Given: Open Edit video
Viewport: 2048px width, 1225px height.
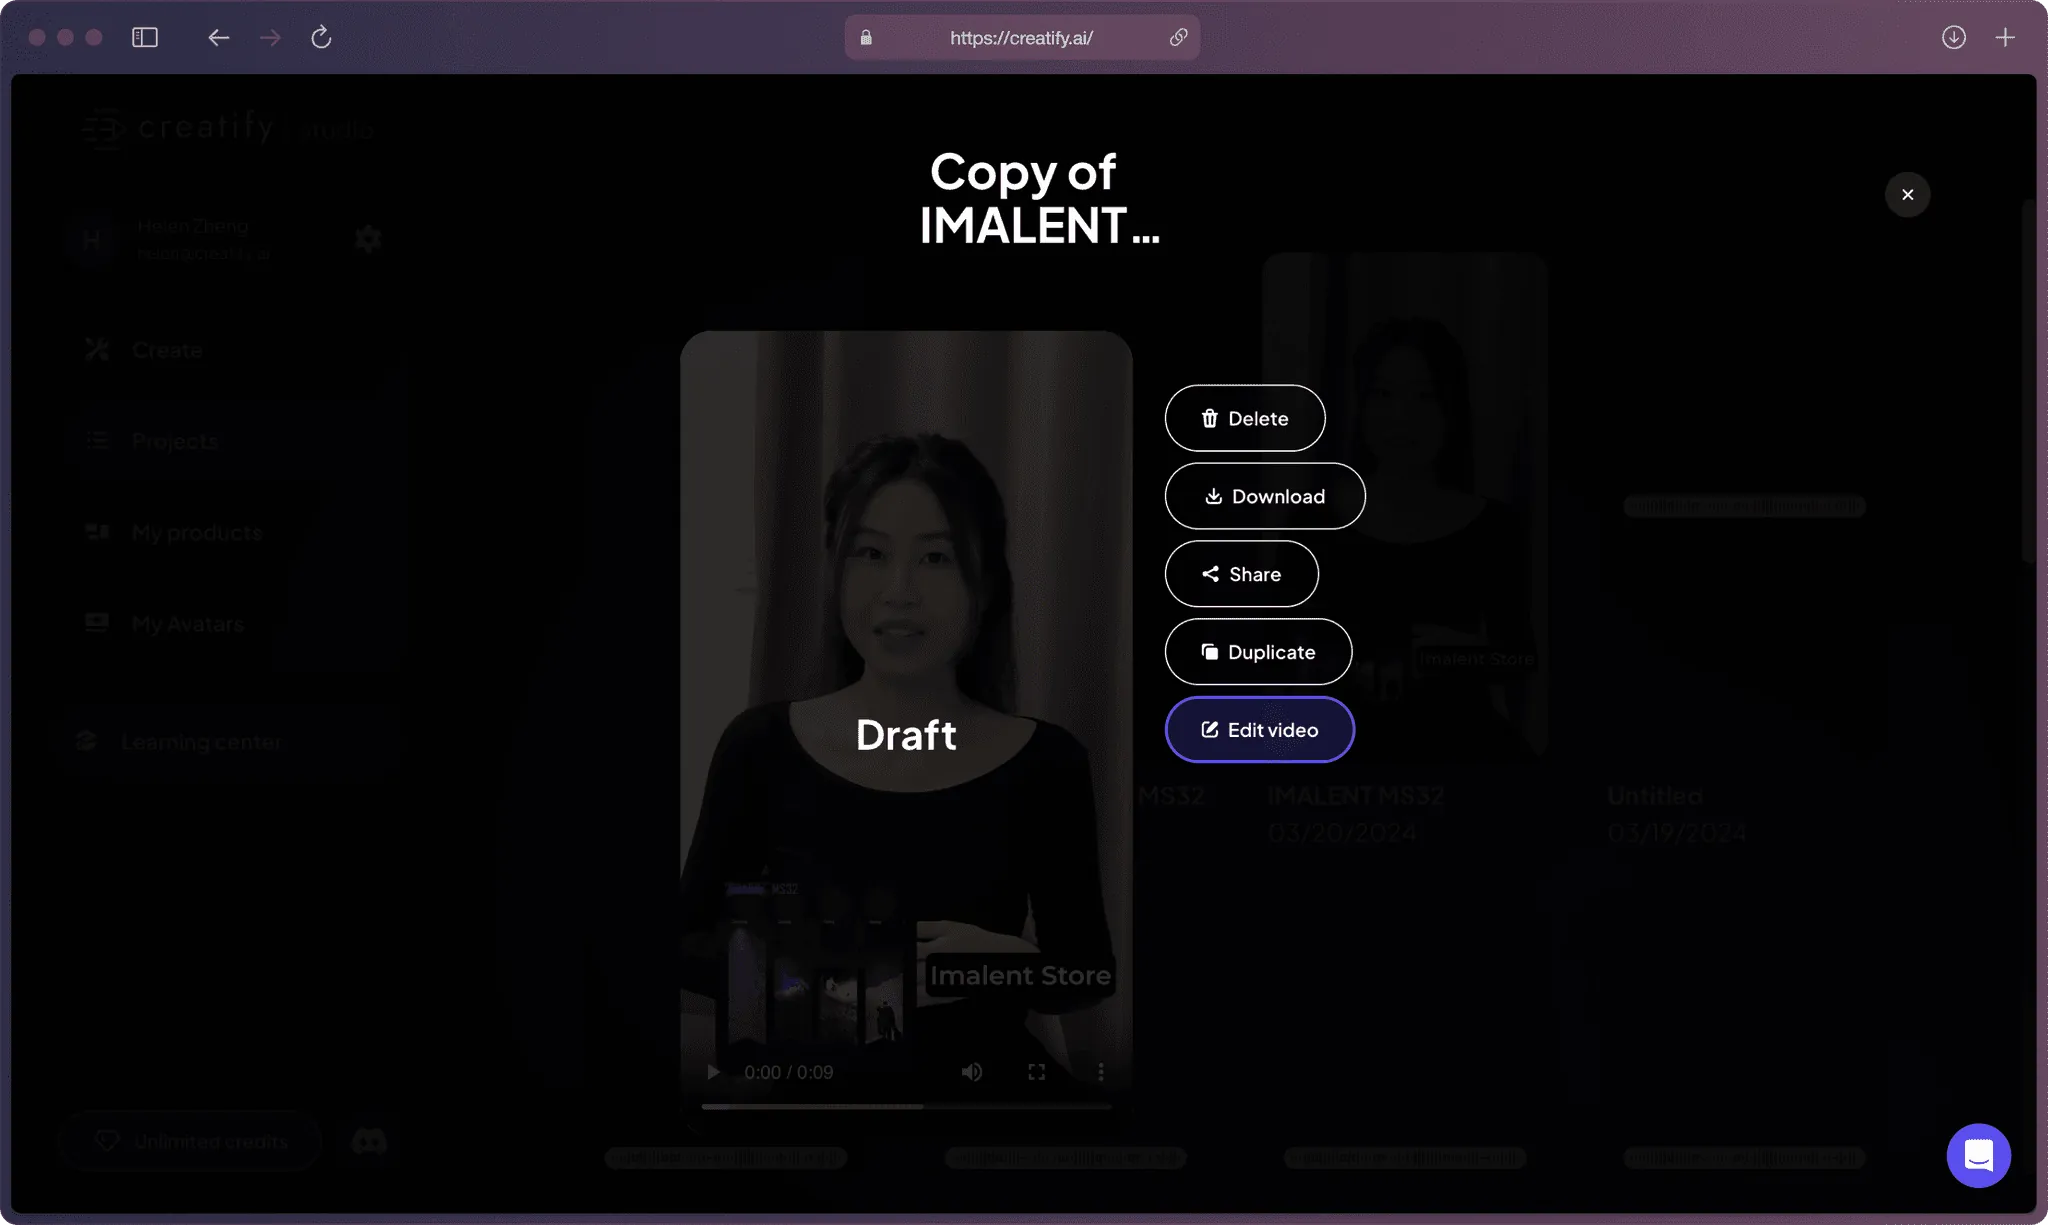Looking at the screenshot, I should click(x=1260, y=730).
